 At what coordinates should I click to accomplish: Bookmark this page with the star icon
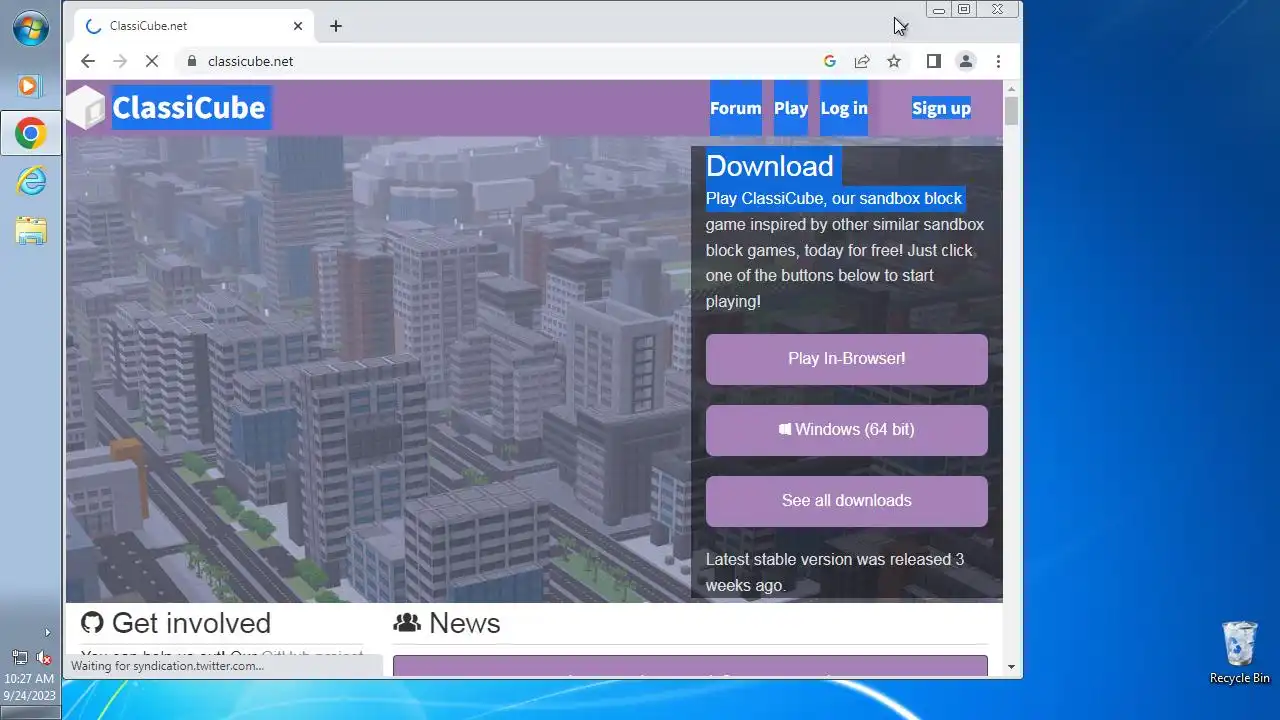[894, 61]
